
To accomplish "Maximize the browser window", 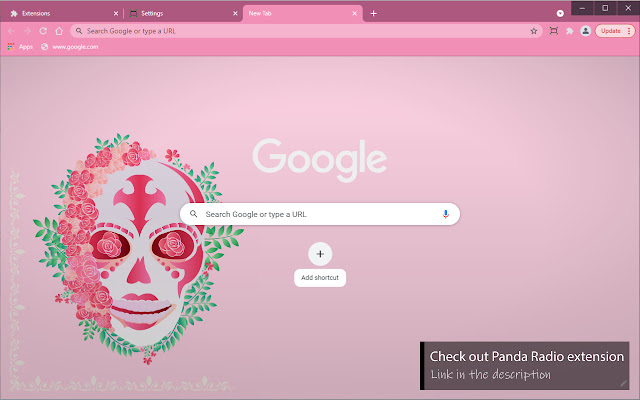I will point(605,8).
